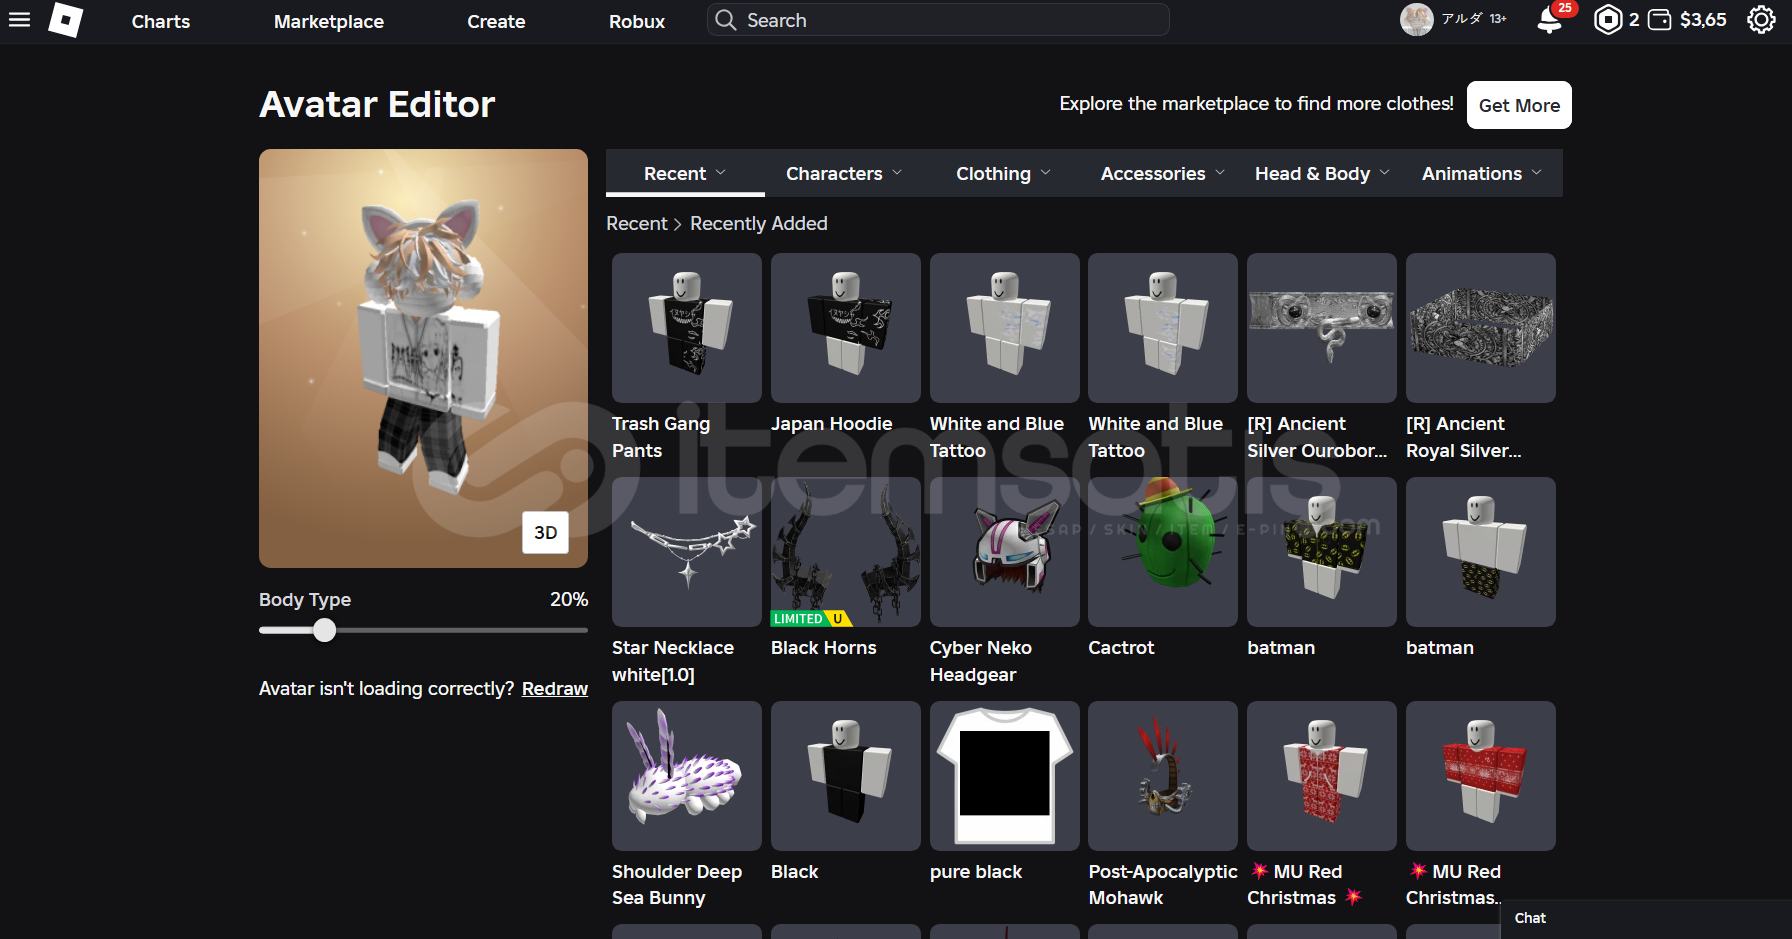Image resolution: width=1792 pixels, height=939 pixels.
Task: Click the 20% body type value
Action: click(x=569, y=600)
